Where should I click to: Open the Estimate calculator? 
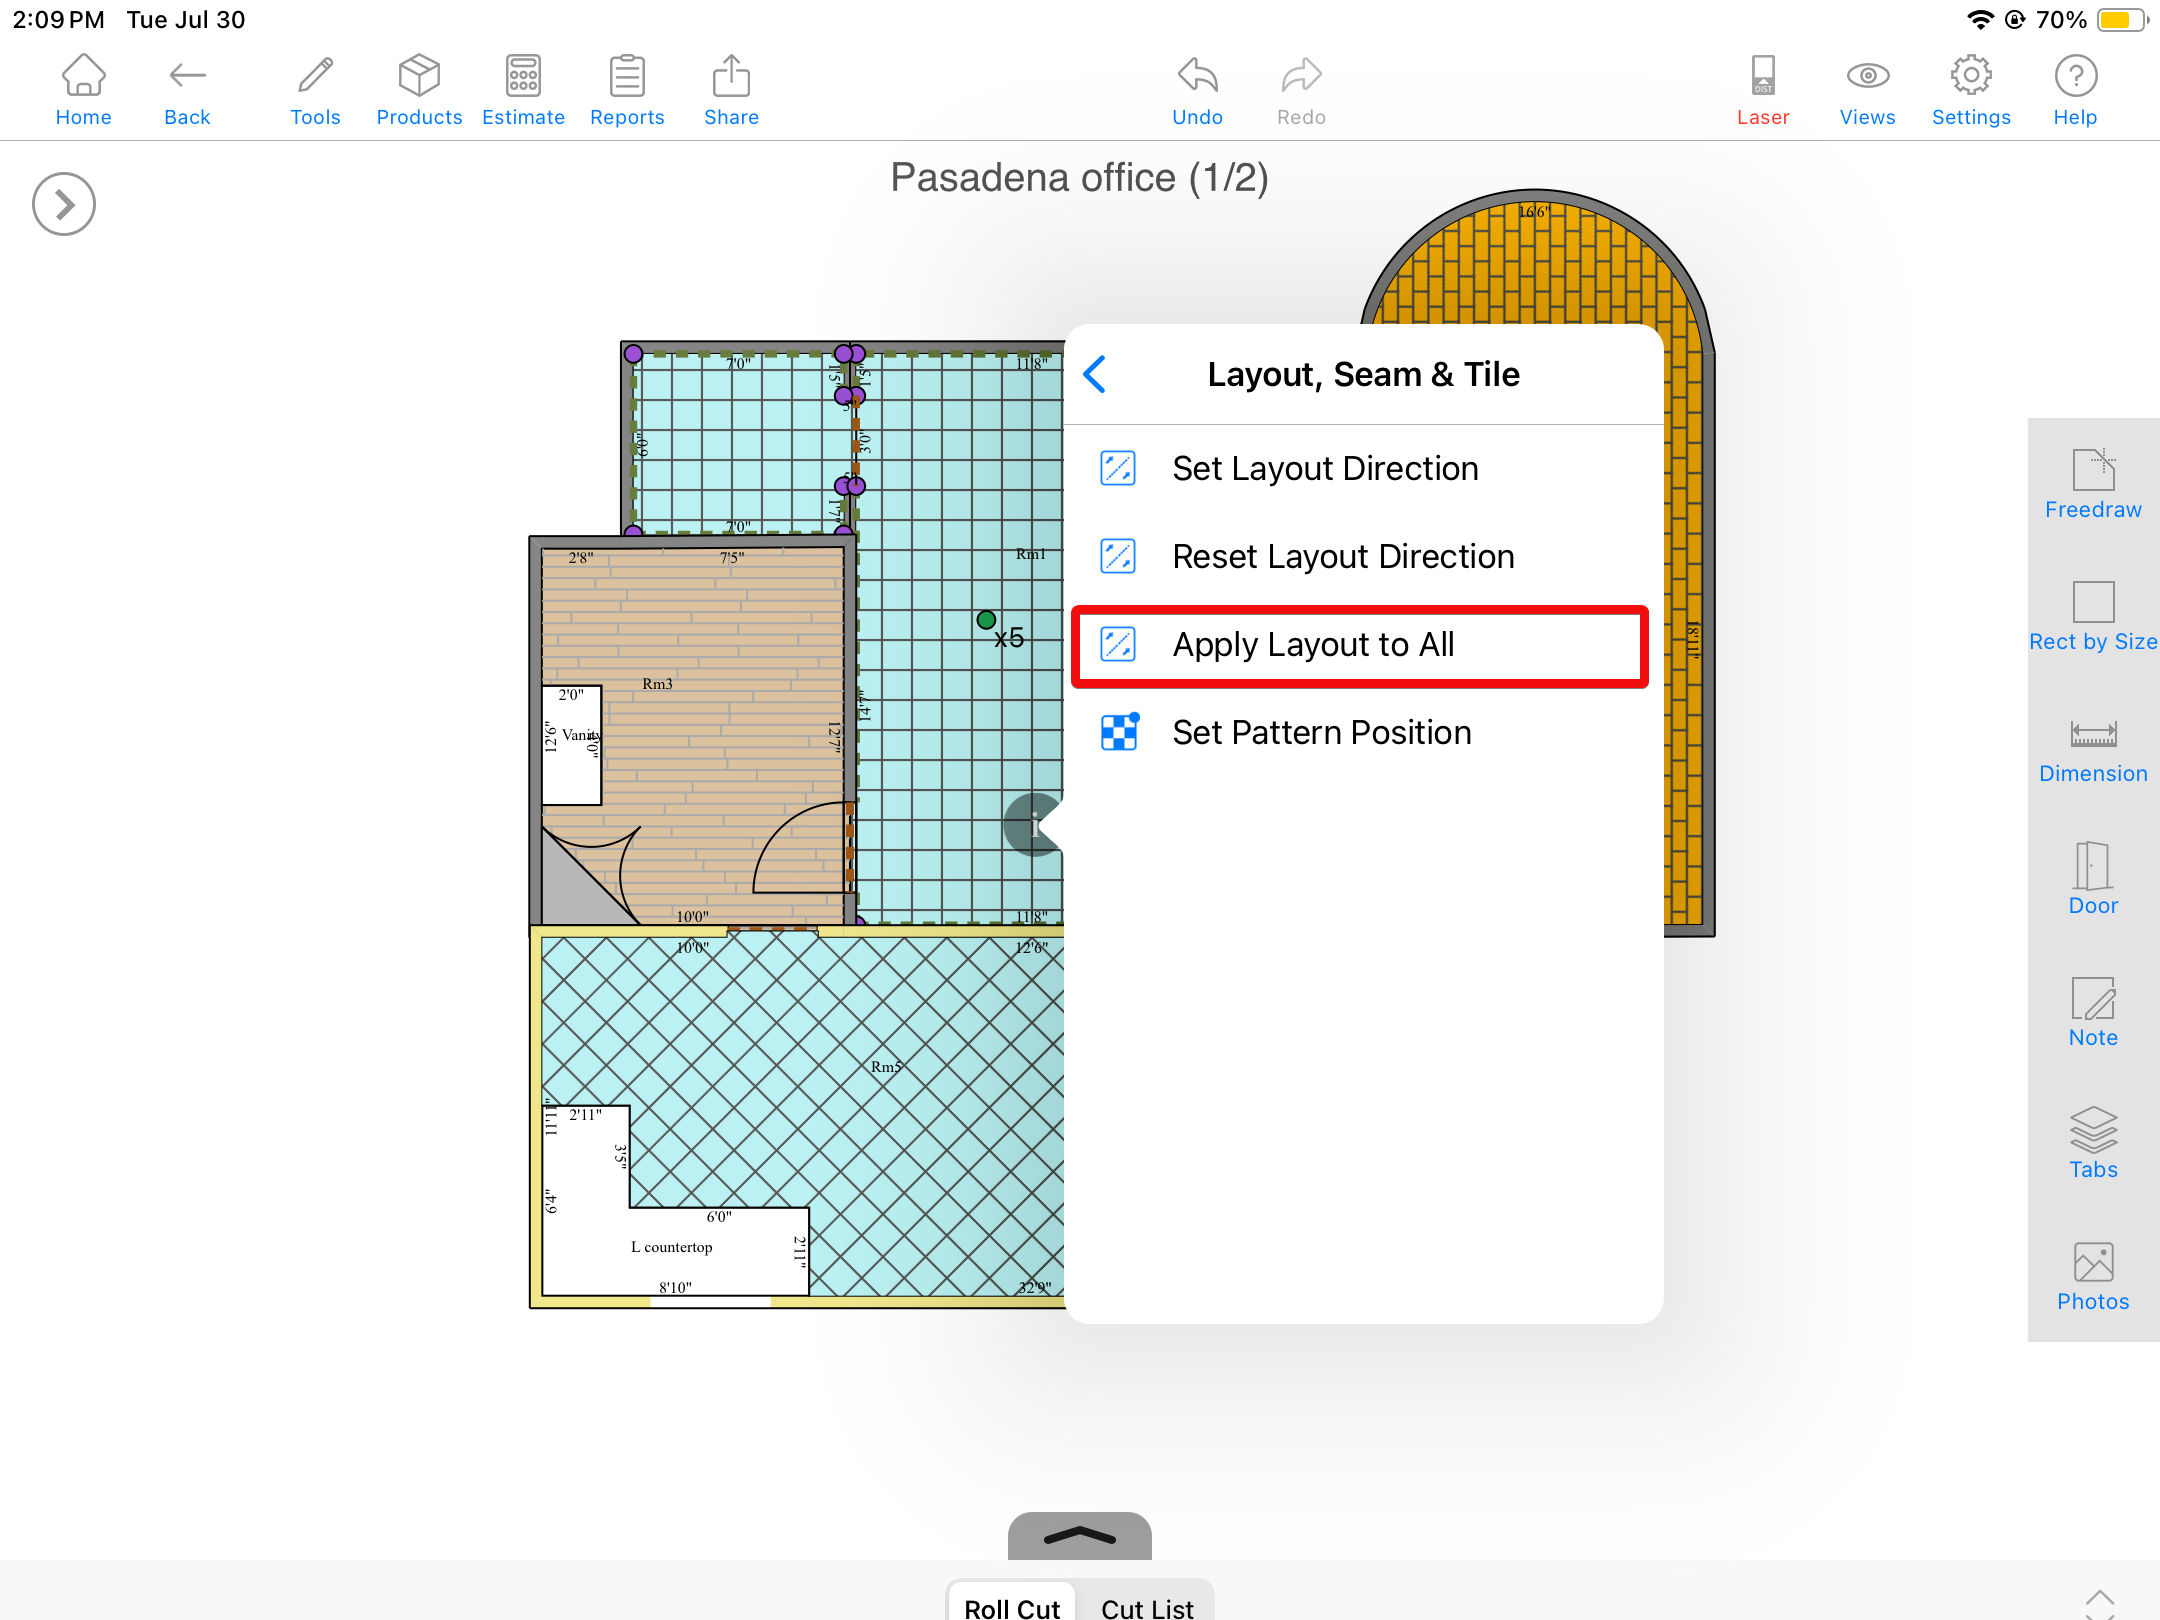click(x=523, y=90)
